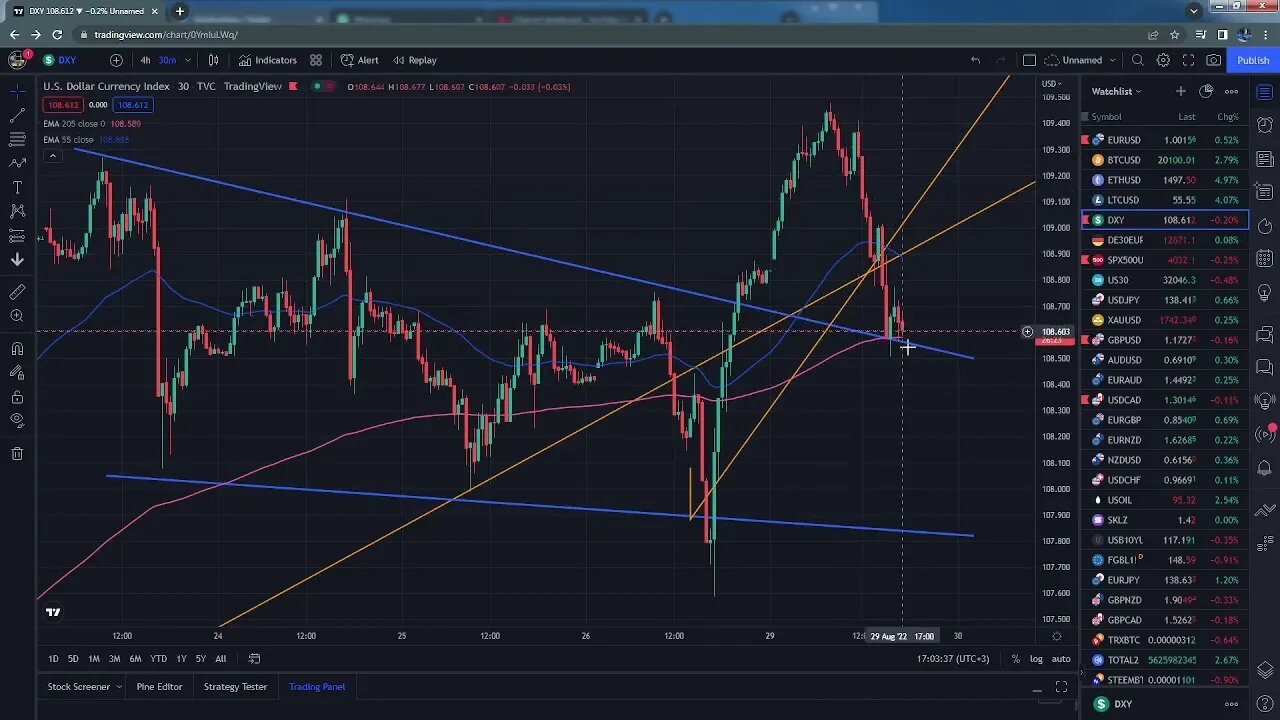This screenshot has height=720, width=1280.
Task: Open the Trading Panel tab
Action: pyautogui.click(x=317, y=687)
